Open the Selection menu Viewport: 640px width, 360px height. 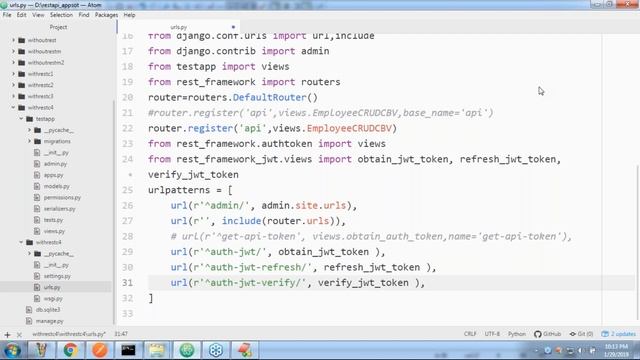pyautogui.click(x=61, y=15)
